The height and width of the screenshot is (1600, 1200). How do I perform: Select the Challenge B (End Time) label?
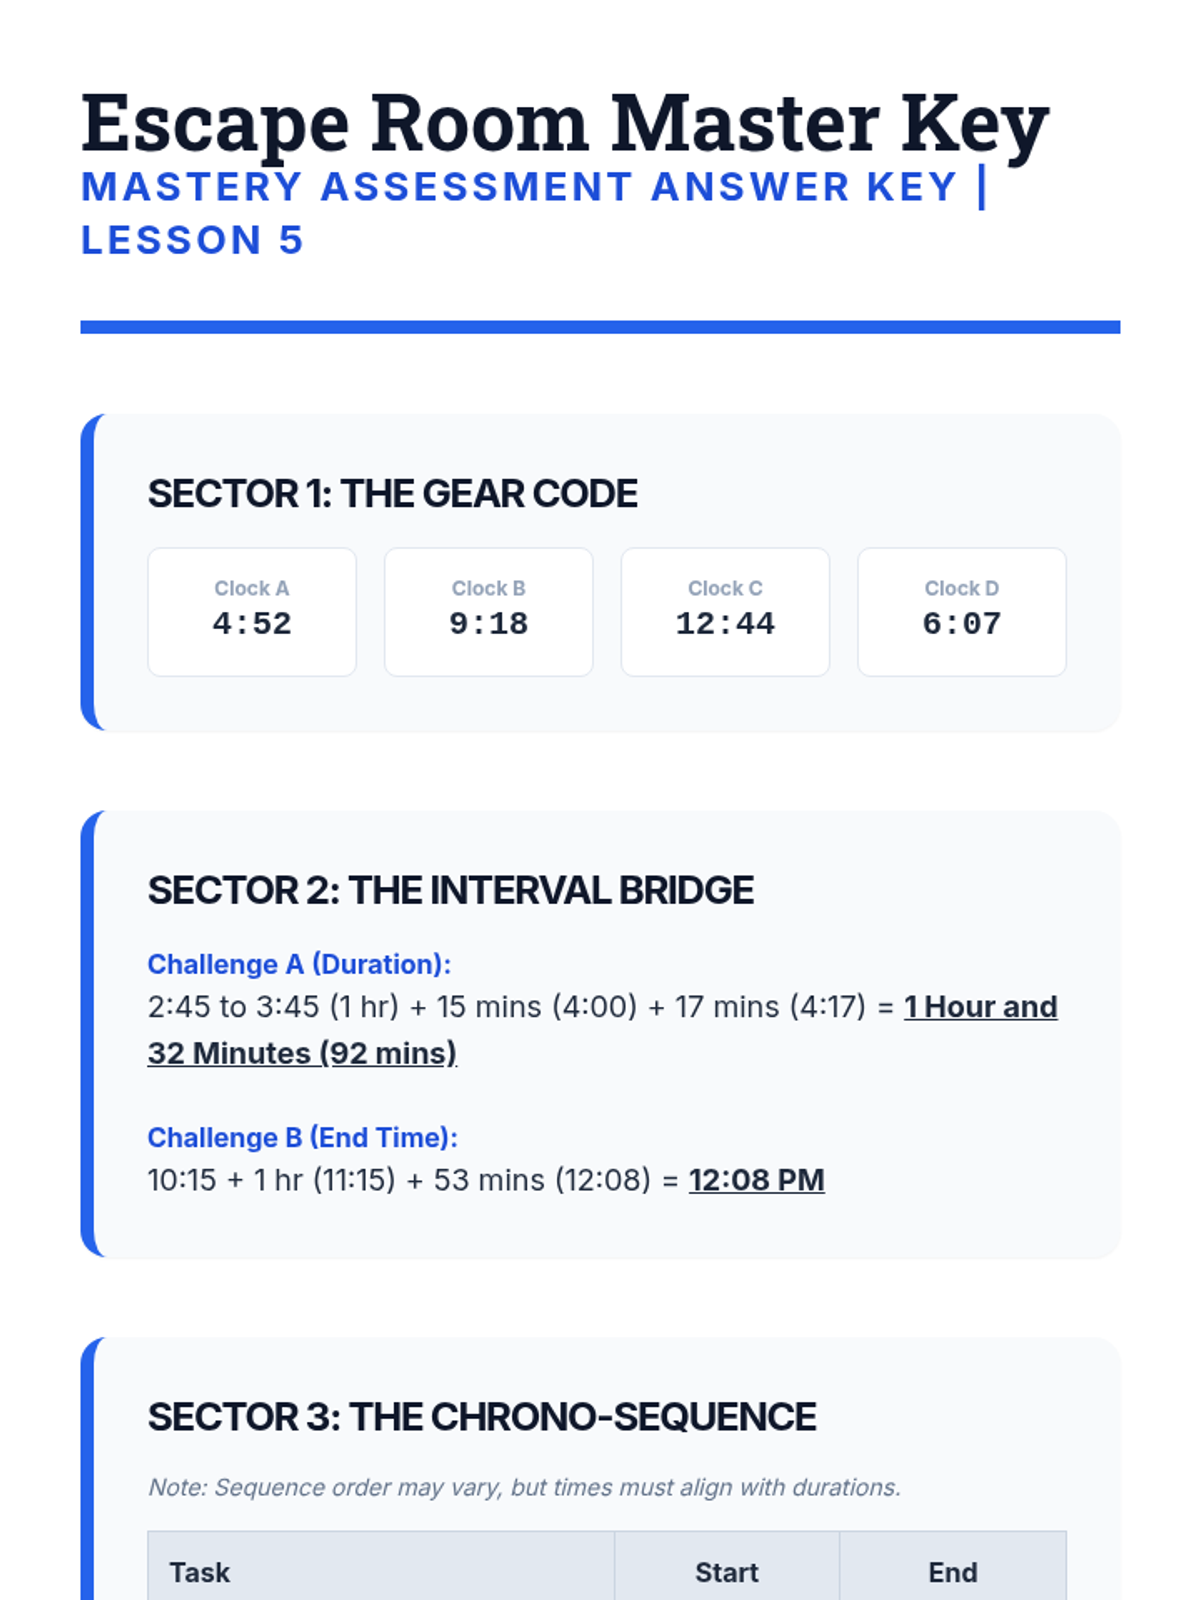tap(302, 1137)
